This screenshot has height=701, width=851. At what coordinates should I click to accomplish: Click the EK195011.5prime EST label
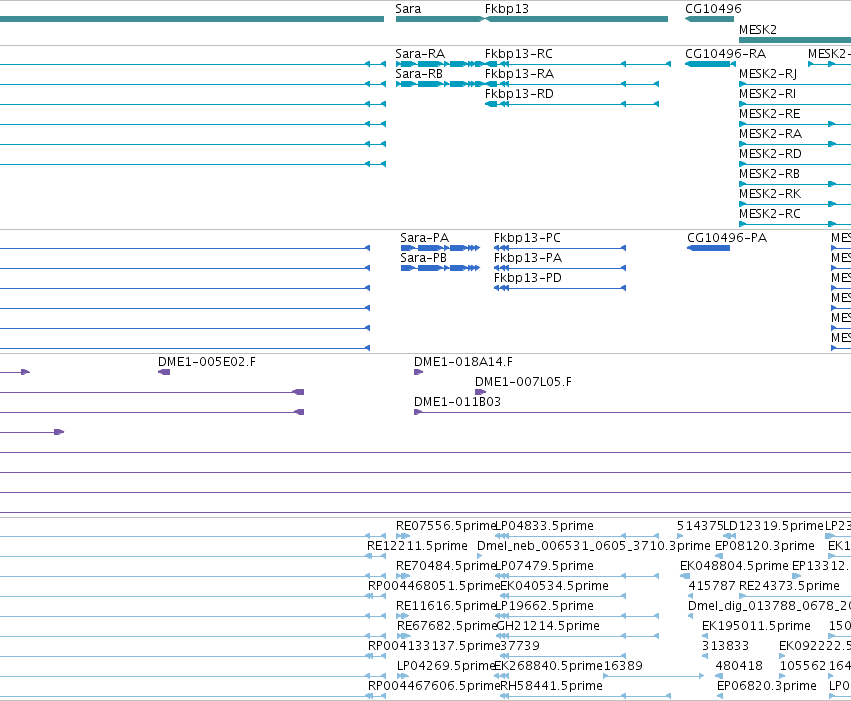(757, 626)
